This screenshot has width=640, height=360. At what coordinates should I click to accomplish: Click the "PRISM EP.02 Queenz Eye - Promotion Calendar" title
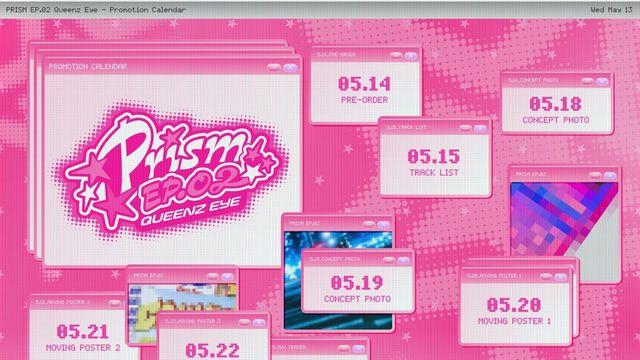[x=96, y=9]
